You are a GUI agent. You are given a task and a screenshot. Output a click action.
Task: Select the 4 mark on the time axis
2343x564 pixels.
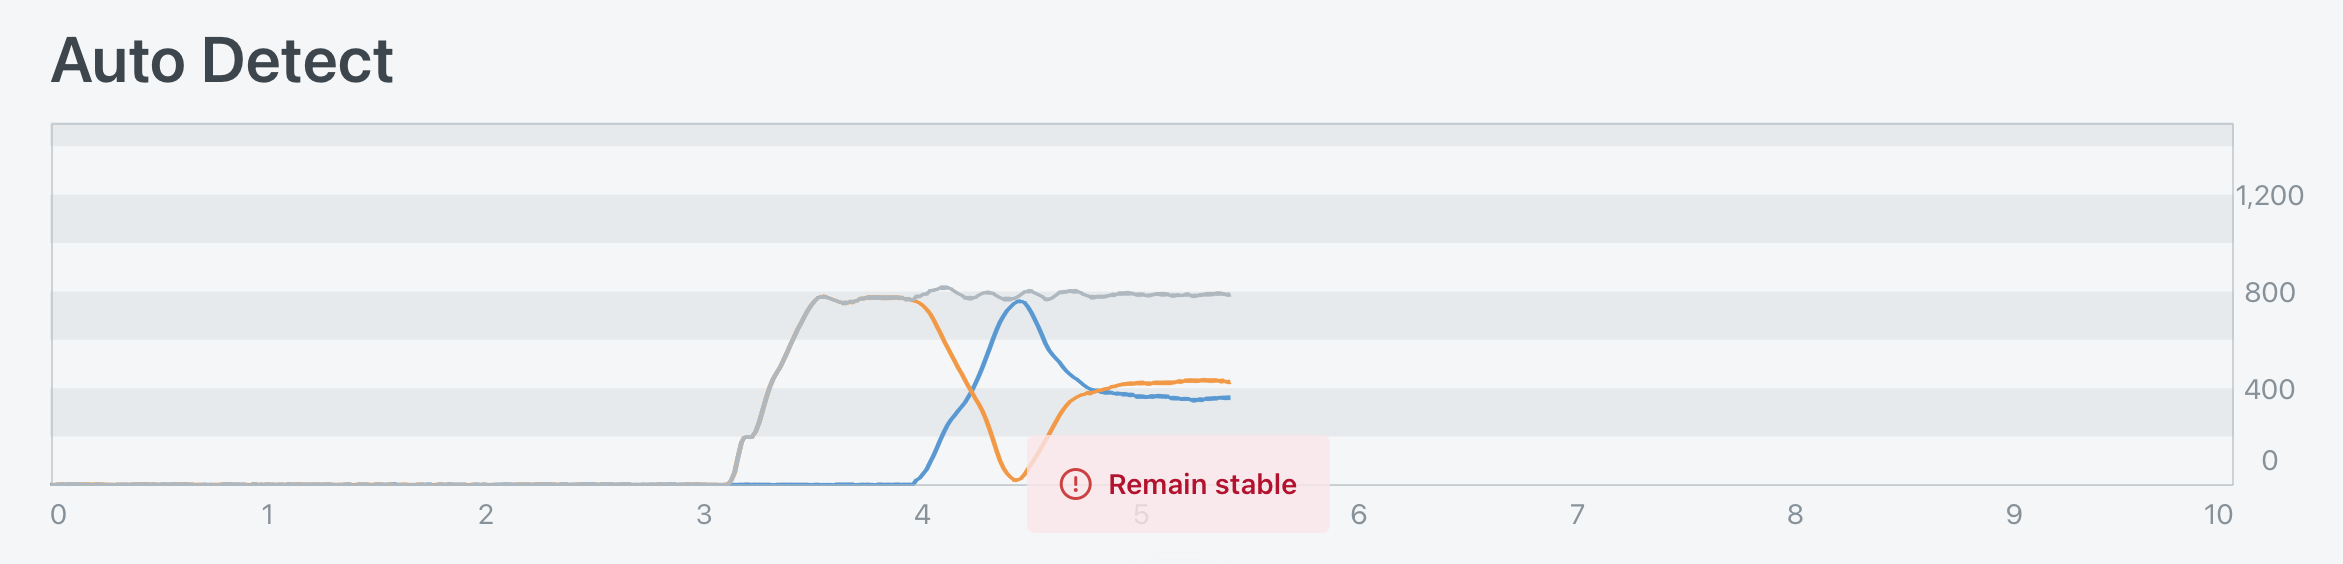[x=922, y=515]
